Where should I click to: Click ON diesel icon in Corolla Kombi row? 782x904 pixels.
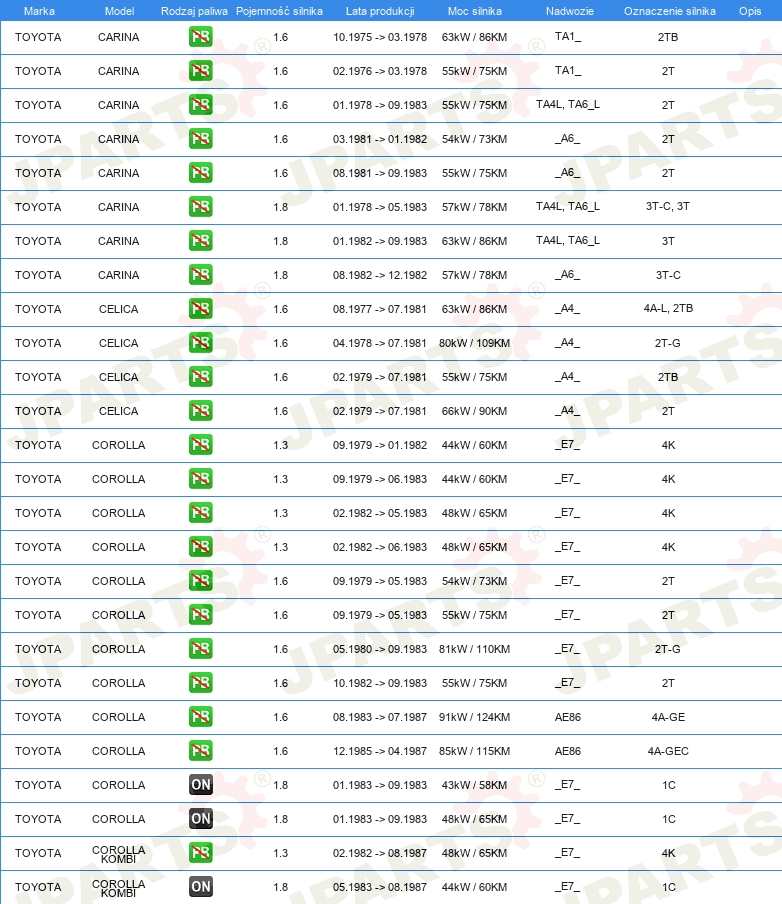(x=201, y=888)
